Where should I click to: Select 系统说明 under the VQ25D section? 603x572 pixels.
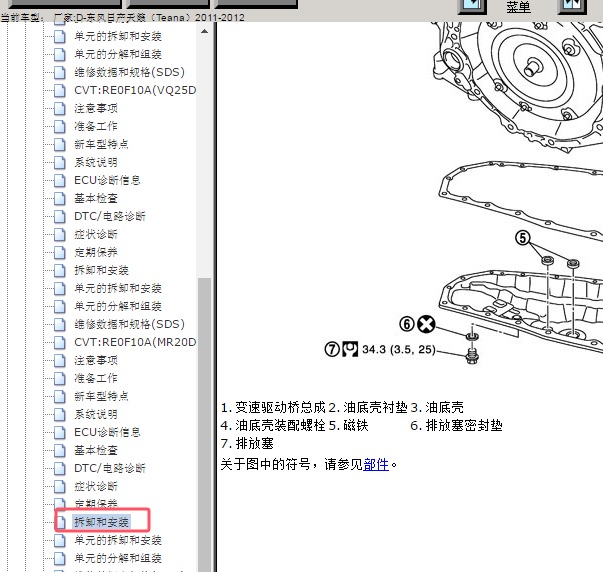click(96, 162)
